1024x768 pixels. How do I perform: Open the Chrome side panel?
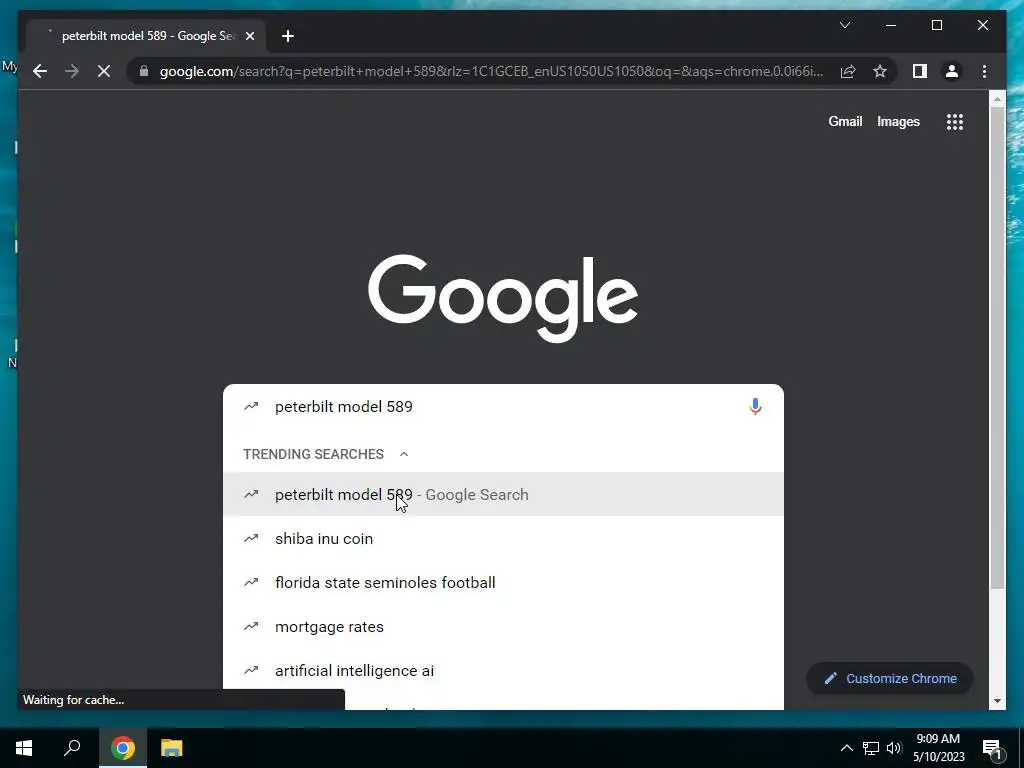920,71
